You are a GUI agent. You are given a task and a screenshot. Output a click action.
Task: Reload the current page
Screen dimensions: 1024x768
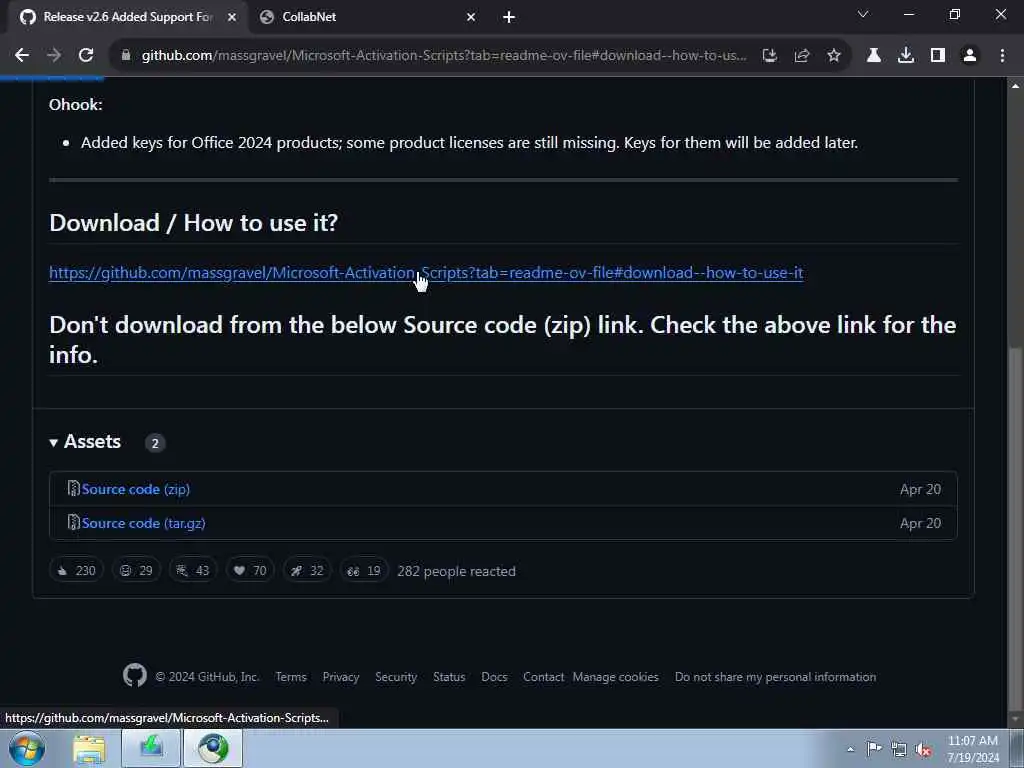coord(86,56)
